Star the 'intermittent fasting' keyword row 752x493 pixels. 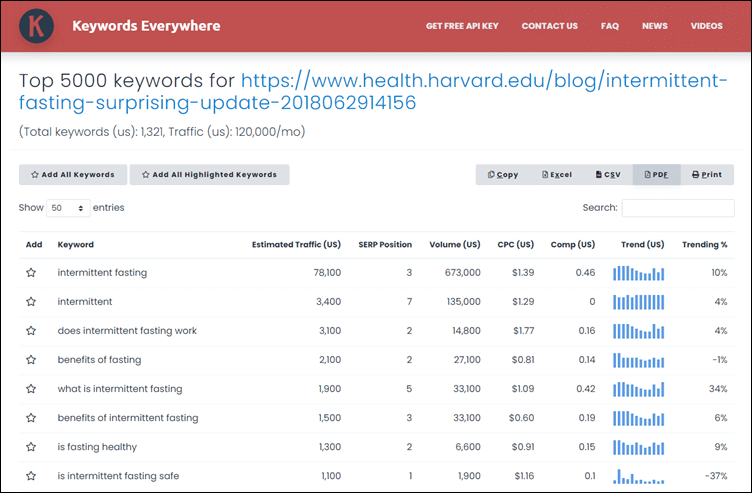(31, 273)
